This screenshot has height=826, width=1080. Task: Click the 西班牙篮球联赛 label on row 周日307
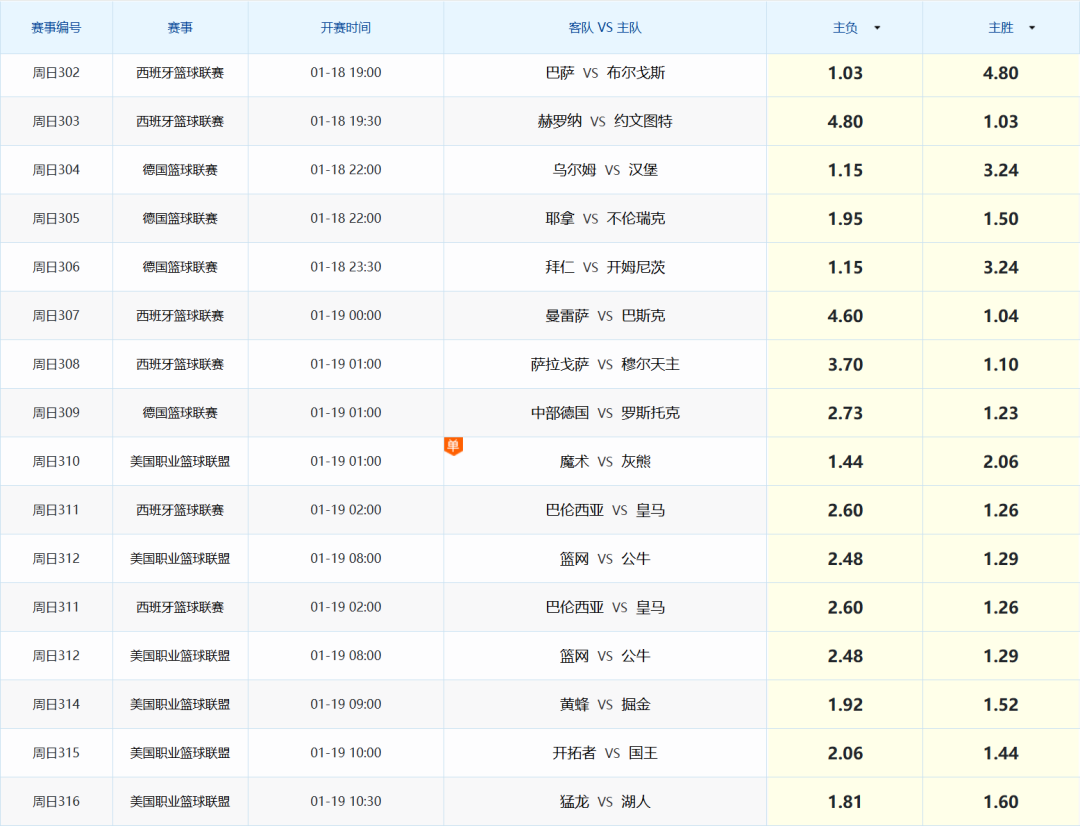[180, 315]
